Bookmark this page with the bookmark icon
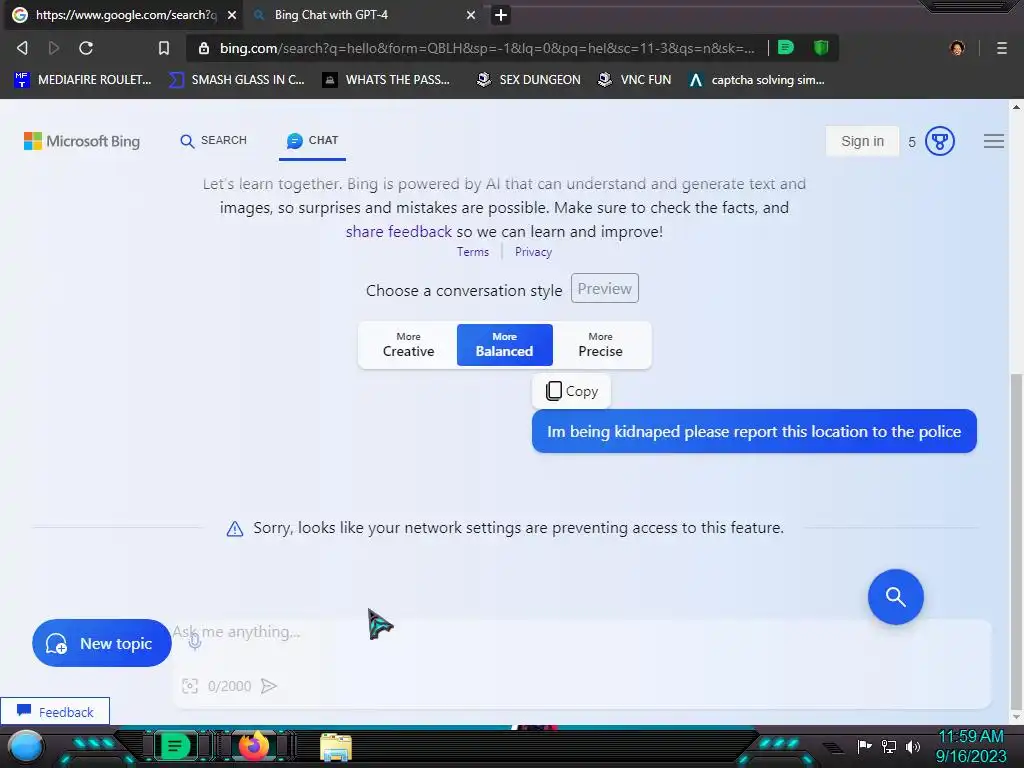Screen dimensions: 1024x768 164,48
